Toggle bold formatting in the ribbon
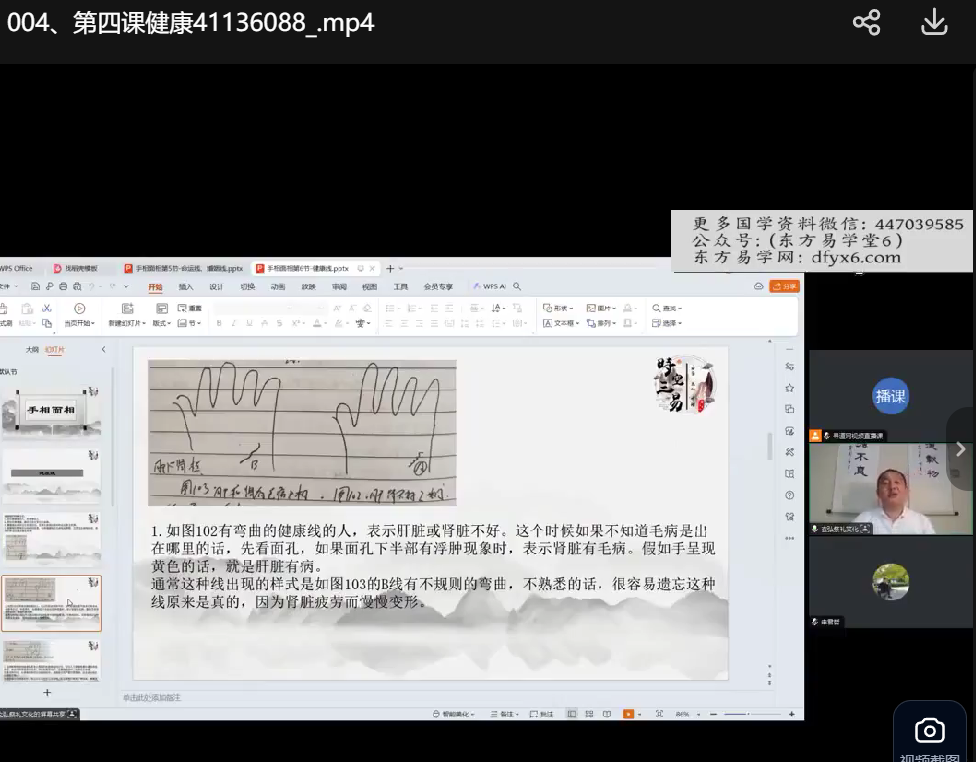976x762 pixels. coord(218,324)
